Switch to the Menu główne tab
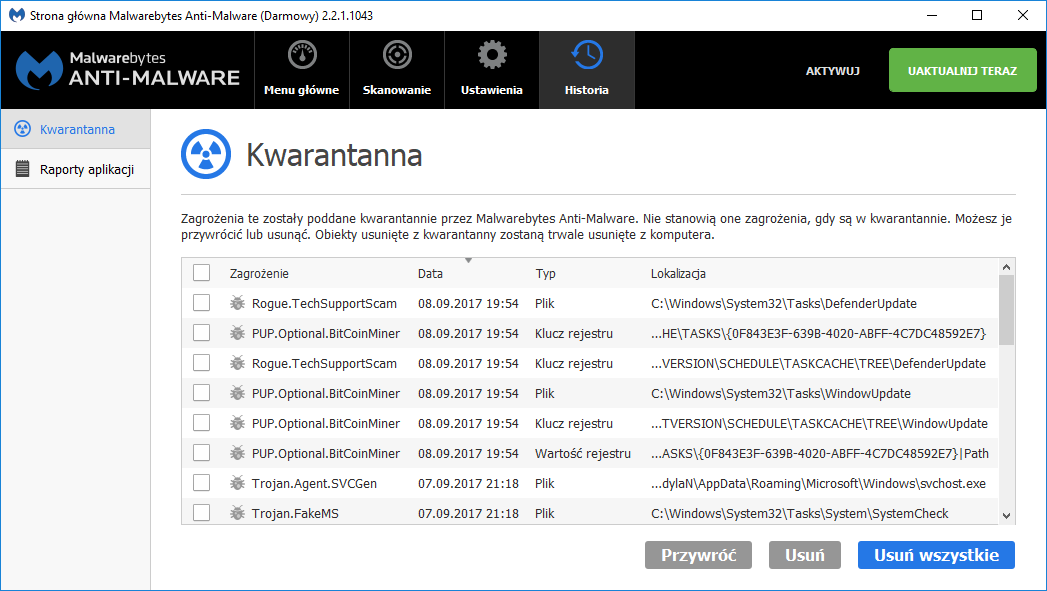This screenshot has width=1047, height=591. (302, 70)
